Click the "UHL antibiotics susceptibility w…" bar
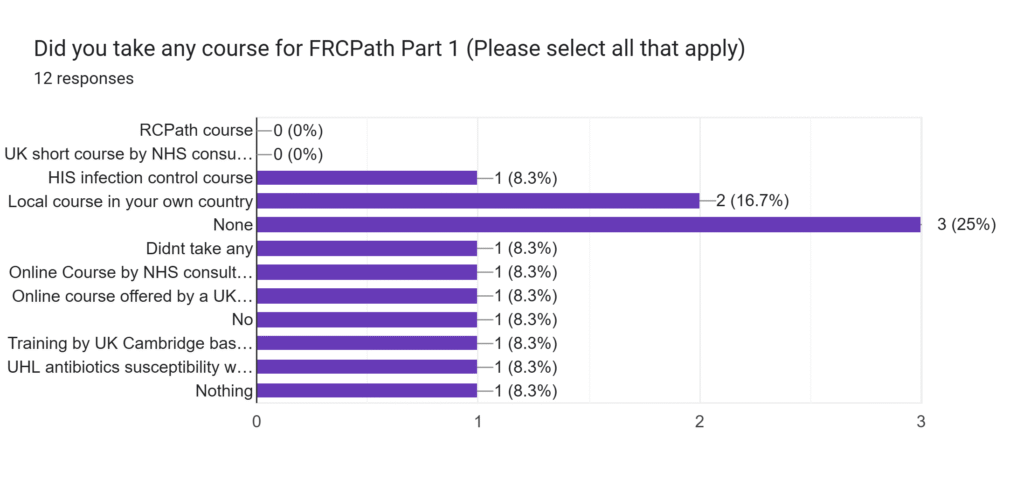This screenshot has height=487, width=1024. click(367, 367)
